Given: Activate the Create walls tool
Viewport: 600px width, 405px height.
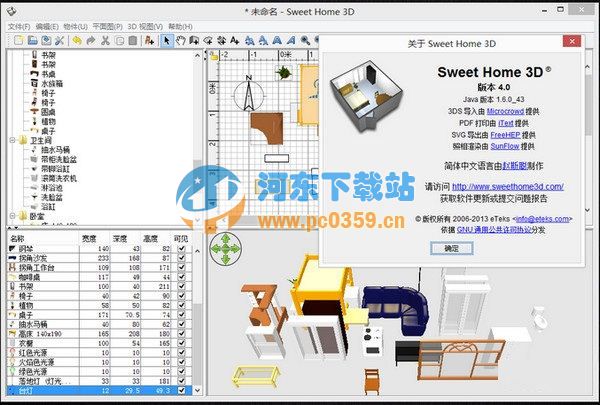Looking at the screenshot, I should tap(194, 40).
